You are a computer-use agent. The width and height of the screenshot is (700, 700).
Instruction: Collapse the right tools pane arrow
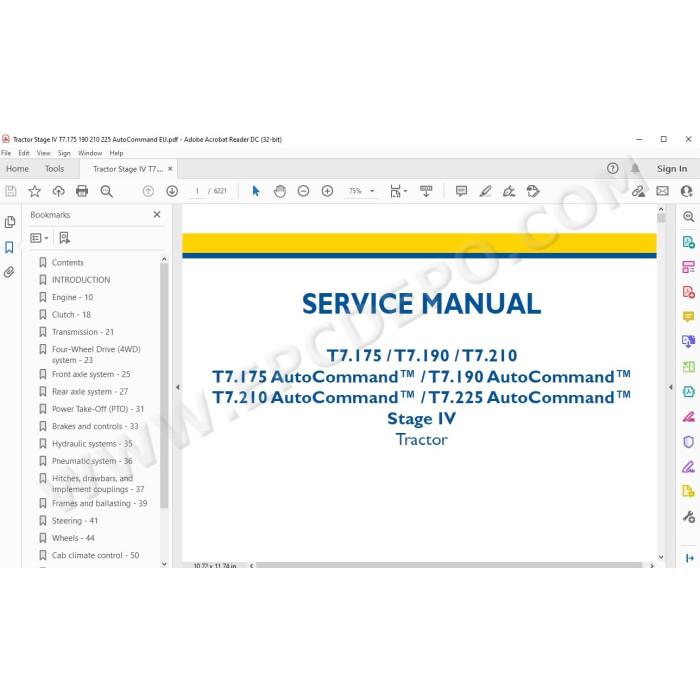671,387
